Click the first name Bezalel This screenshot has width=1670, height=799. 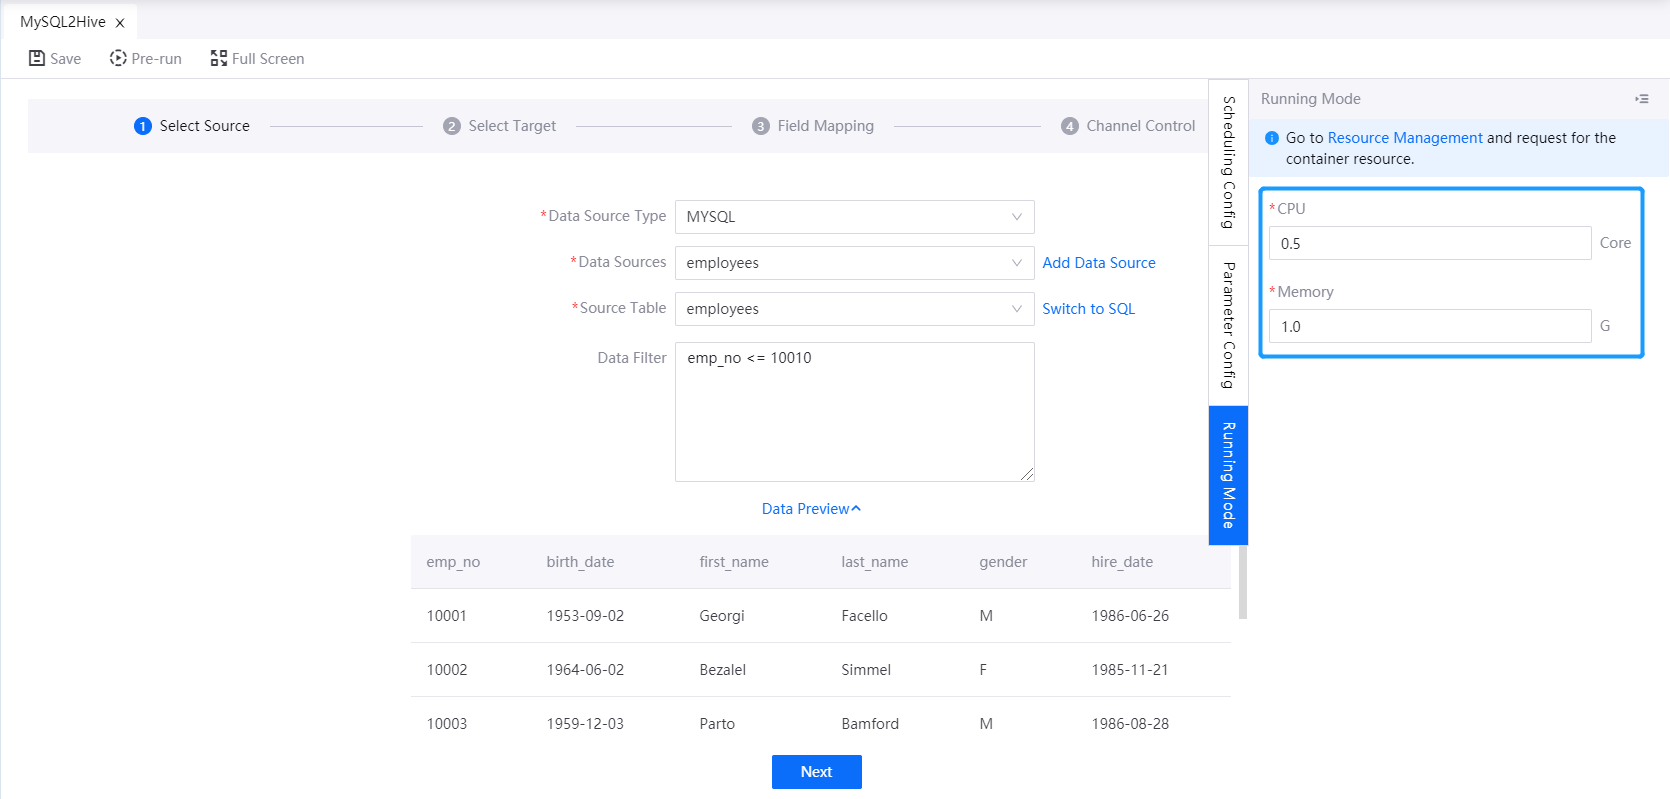(x=723, y=670)
